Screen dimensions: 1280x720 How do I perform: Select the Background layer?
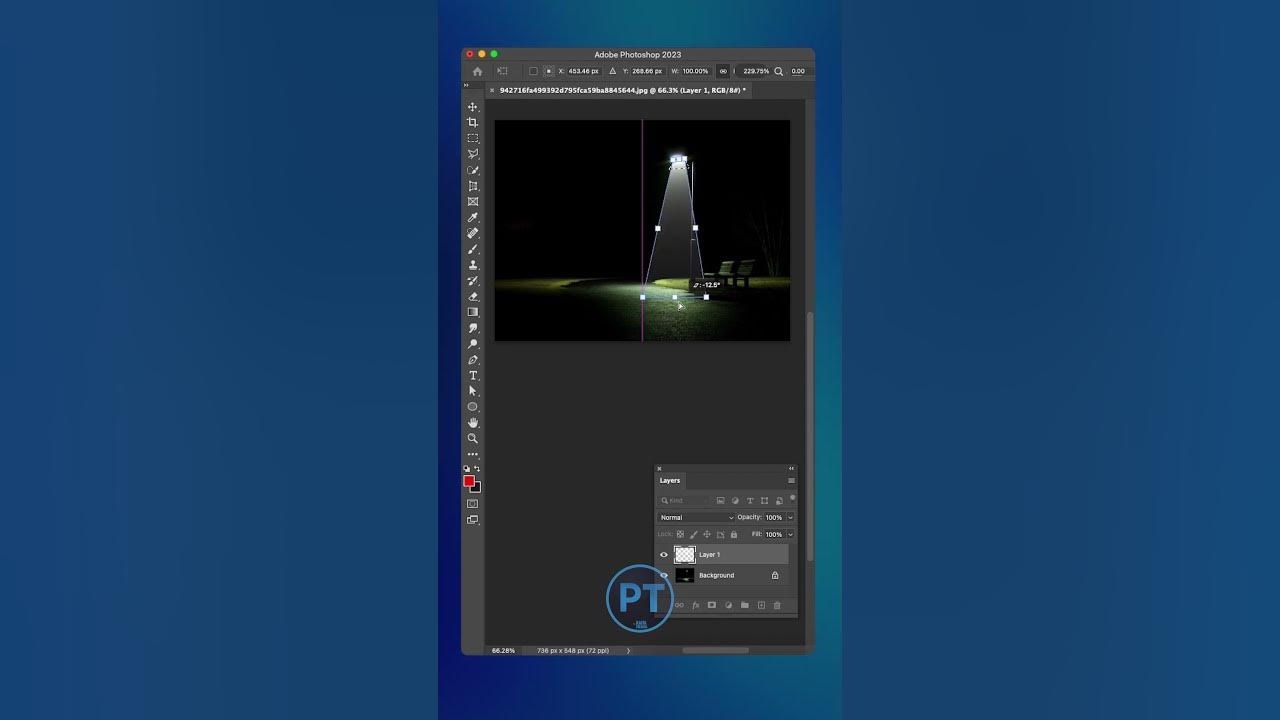click(723, 575)
